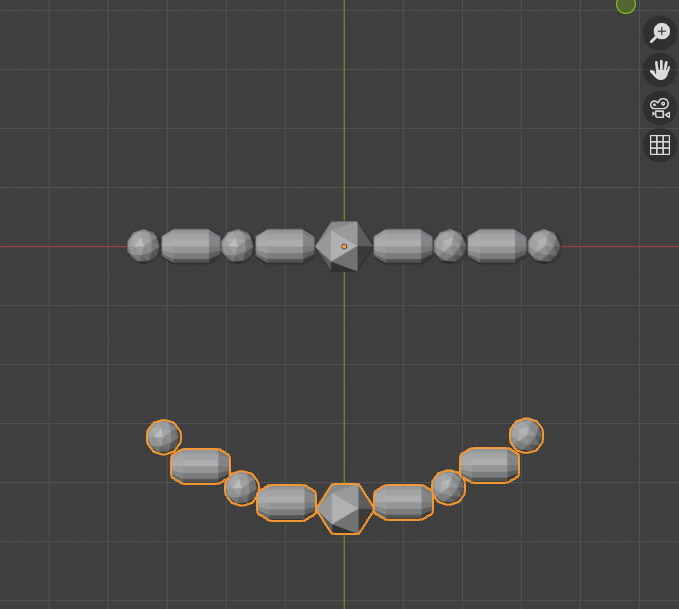679x609 pixels.
Task: Select the center icosphere in the straight chain
Action: (344, 246)
